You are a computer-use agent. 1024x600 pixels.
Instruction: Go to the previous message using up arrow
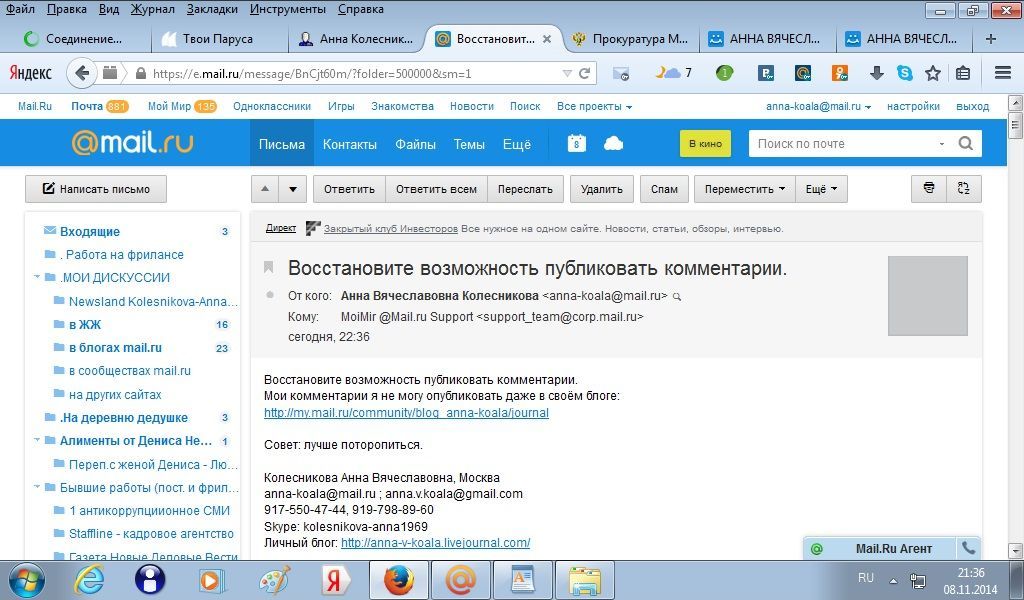[x=265, y=189]
